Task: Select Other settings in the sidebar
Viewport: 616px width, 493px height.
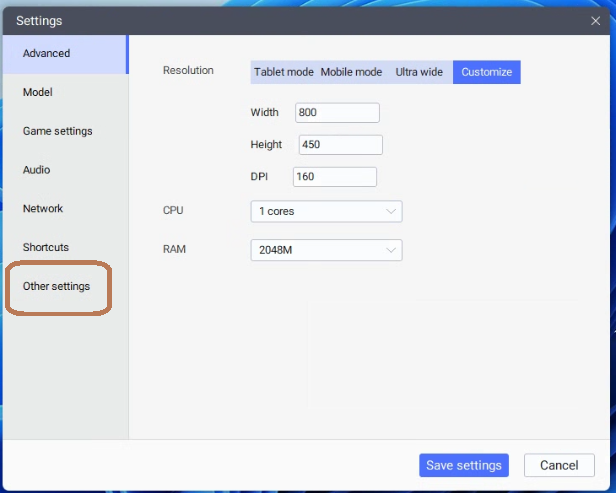Action: coord(57,286)
